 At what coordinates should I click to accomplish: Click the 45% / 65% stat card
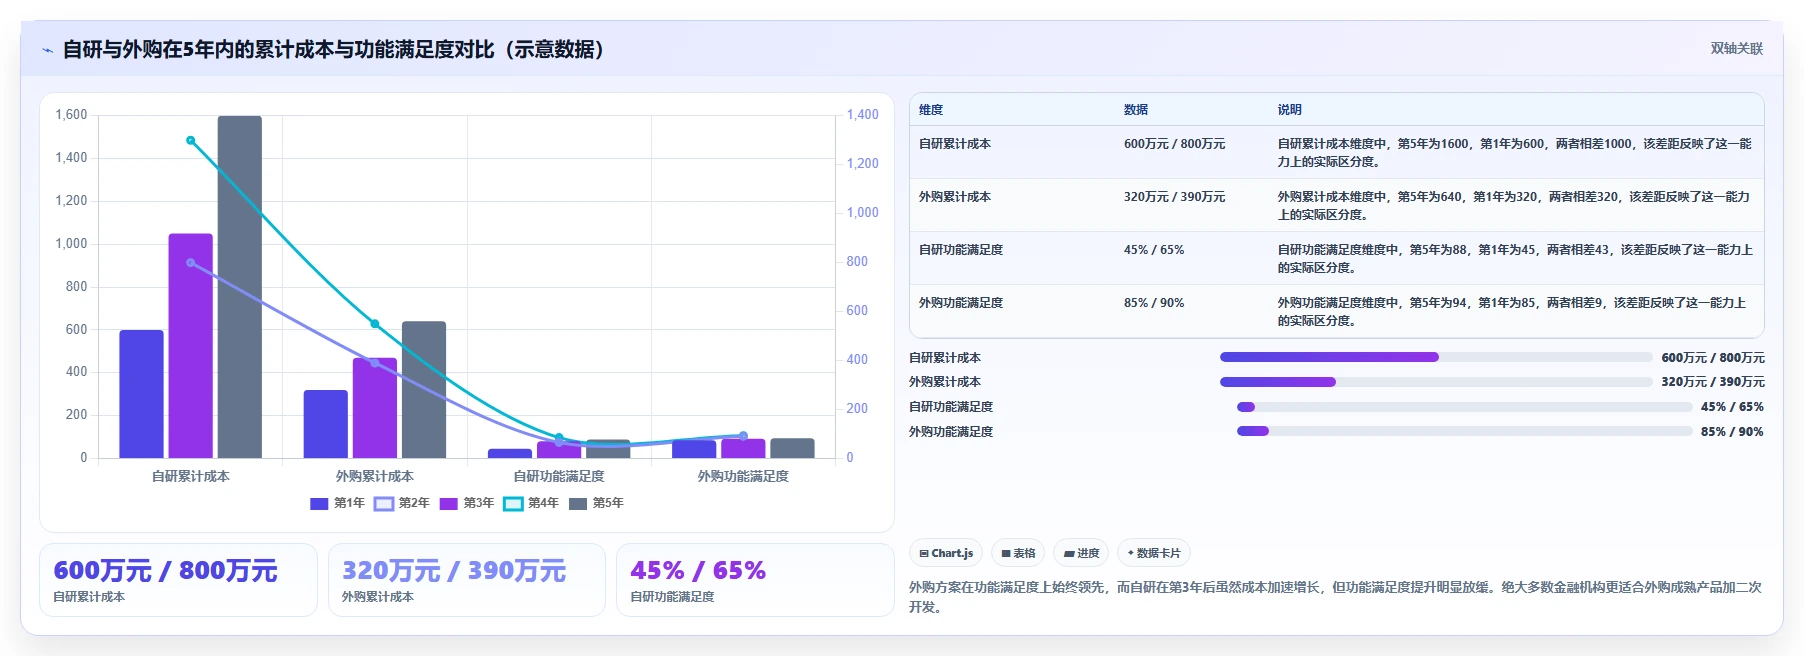[755, 580]
